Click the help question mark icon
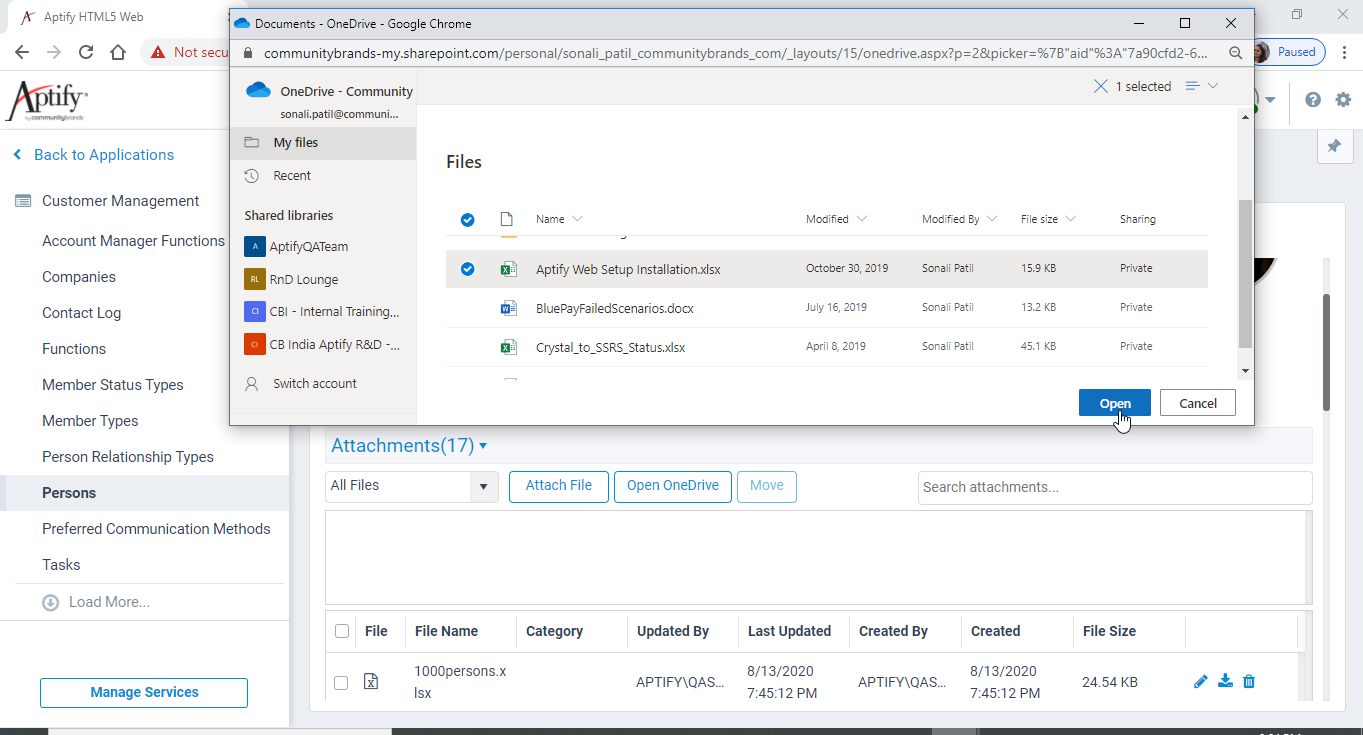Screen dimensions: 1363x735 1313,100
